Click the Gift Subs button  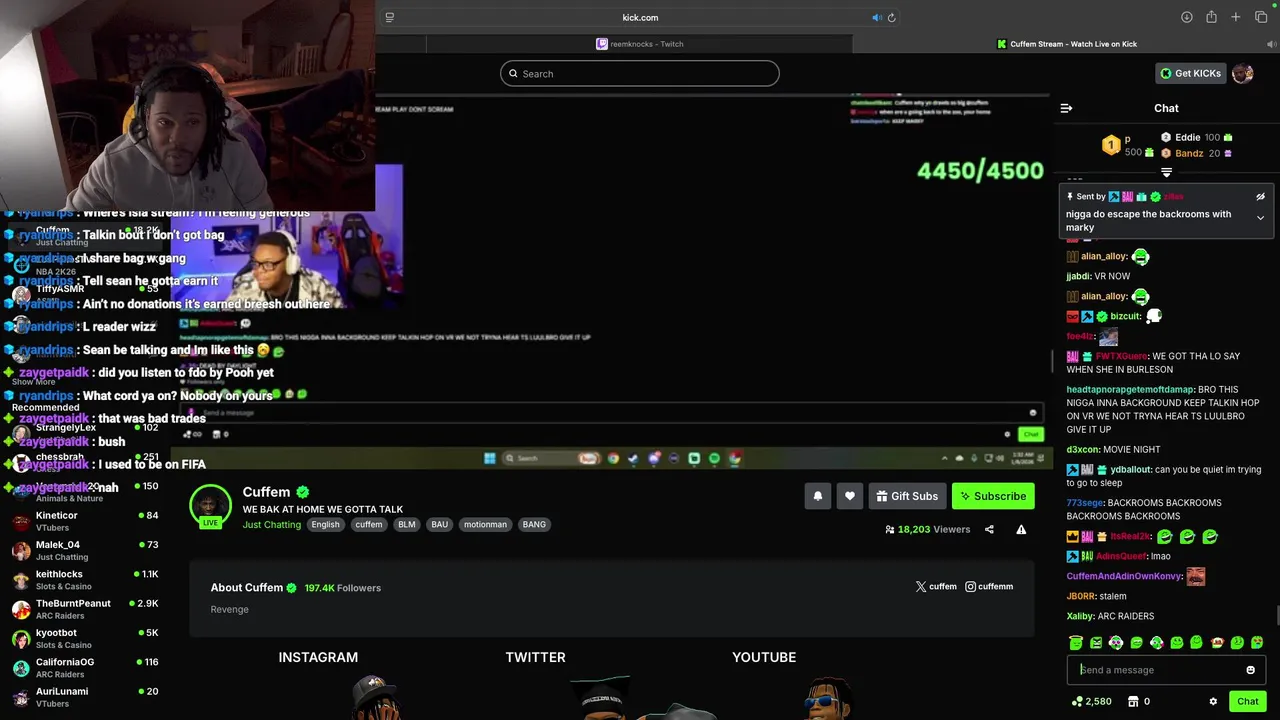(x=907, y=496)
